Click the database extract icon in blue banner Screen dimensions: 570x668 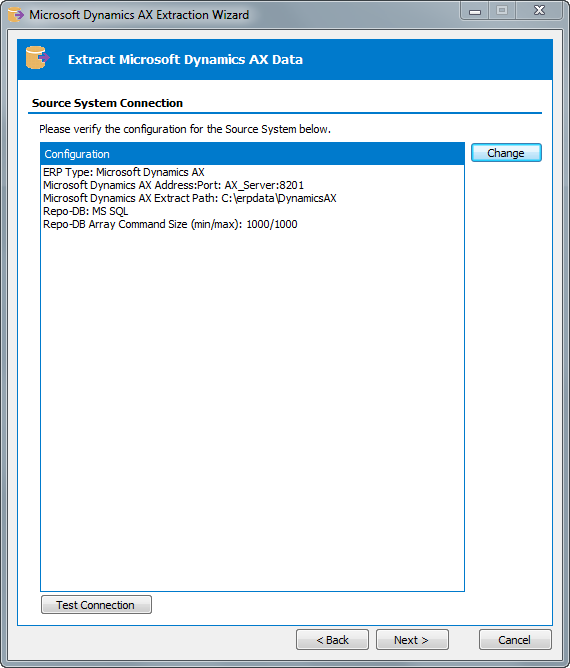tap(37, 58)
